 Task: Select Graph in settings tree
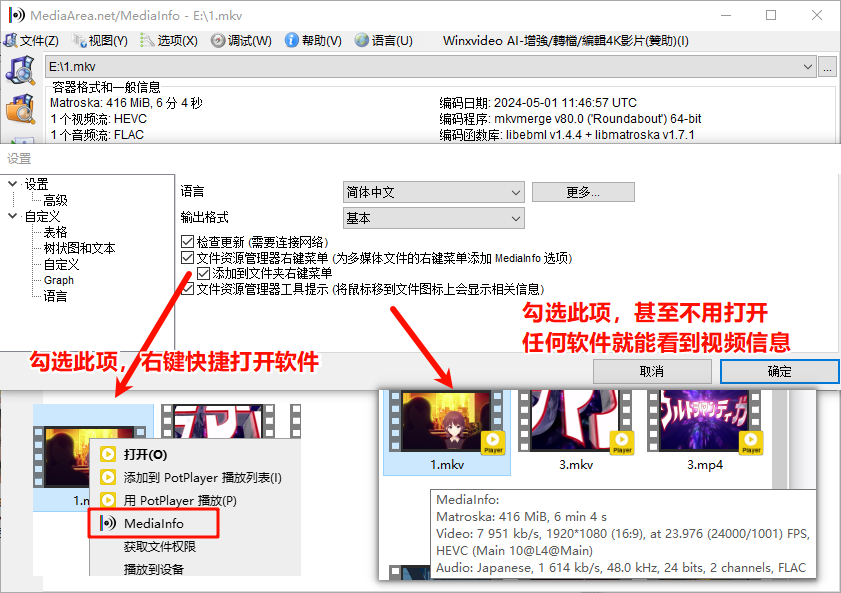[59, 280]
